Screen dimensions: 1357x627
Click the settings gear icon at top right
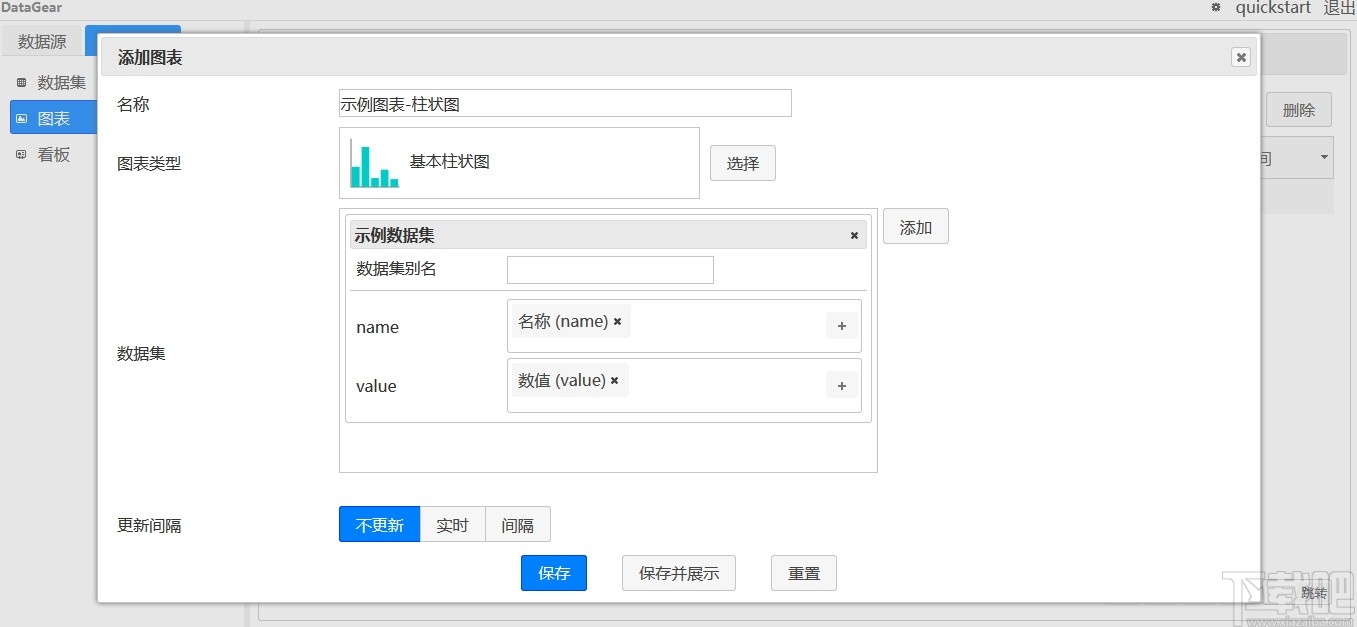click(1214, 8)
